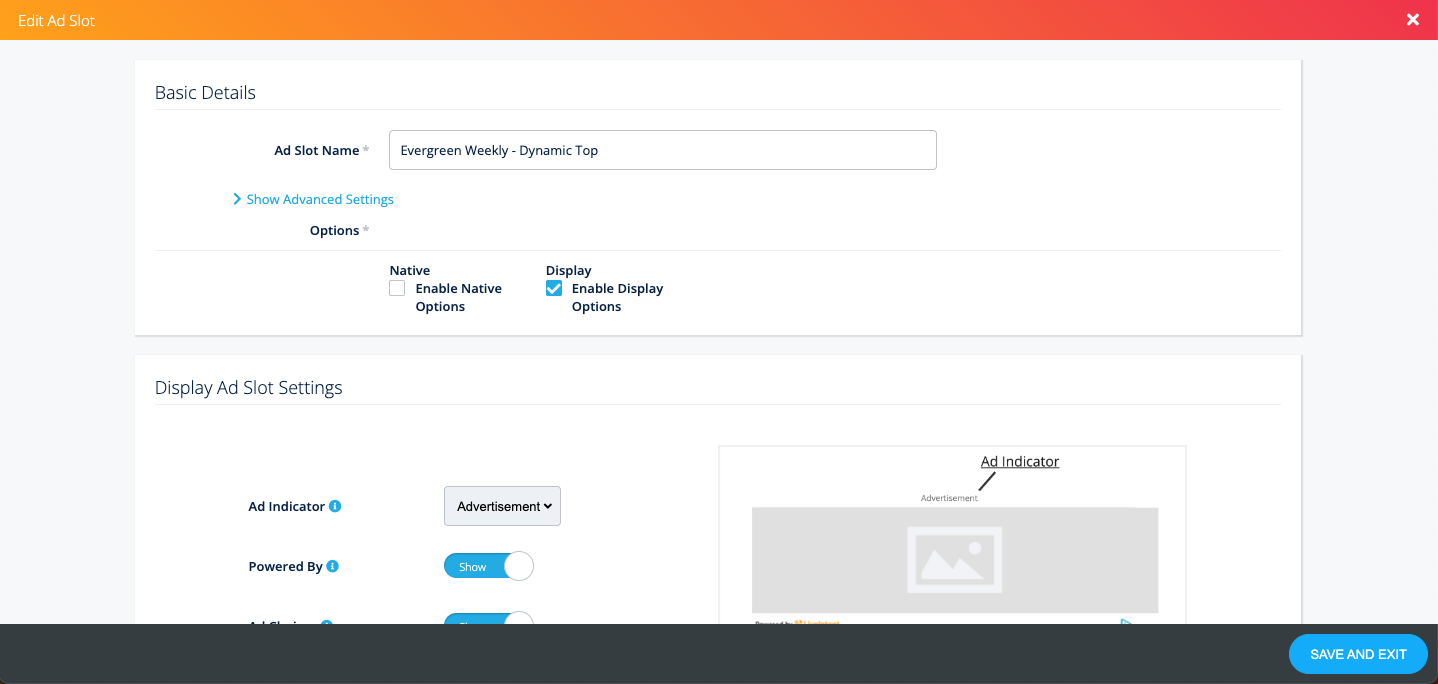
Task: Uncheck Enable Display Options
Action: (x=554, y=288)
